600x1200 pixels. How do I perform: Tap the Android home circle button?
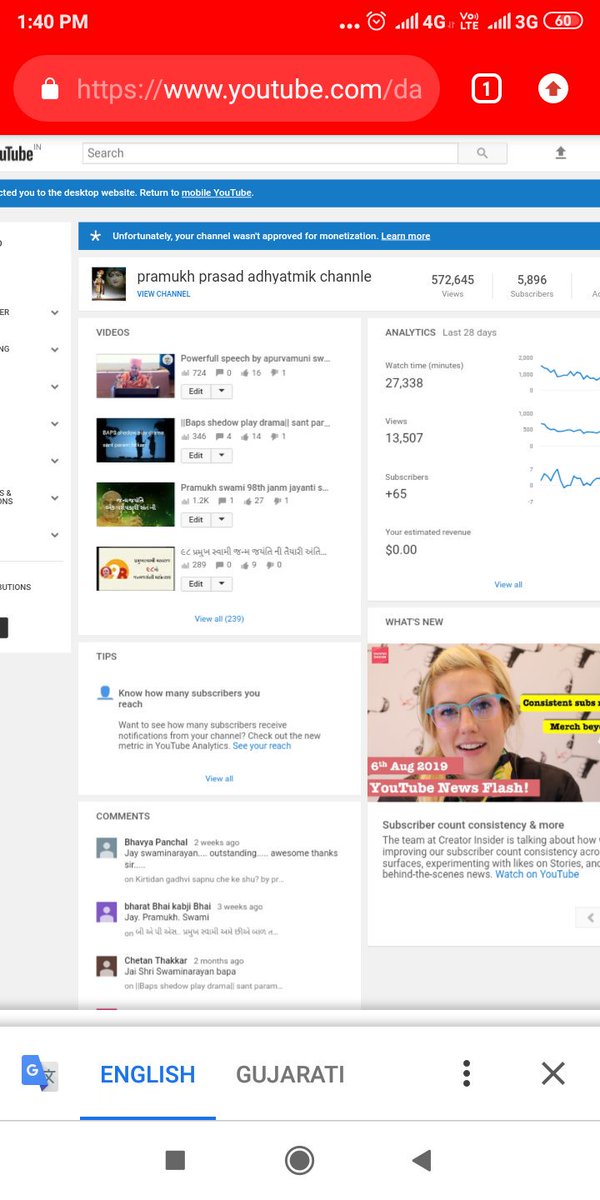tap(299, 1160)
